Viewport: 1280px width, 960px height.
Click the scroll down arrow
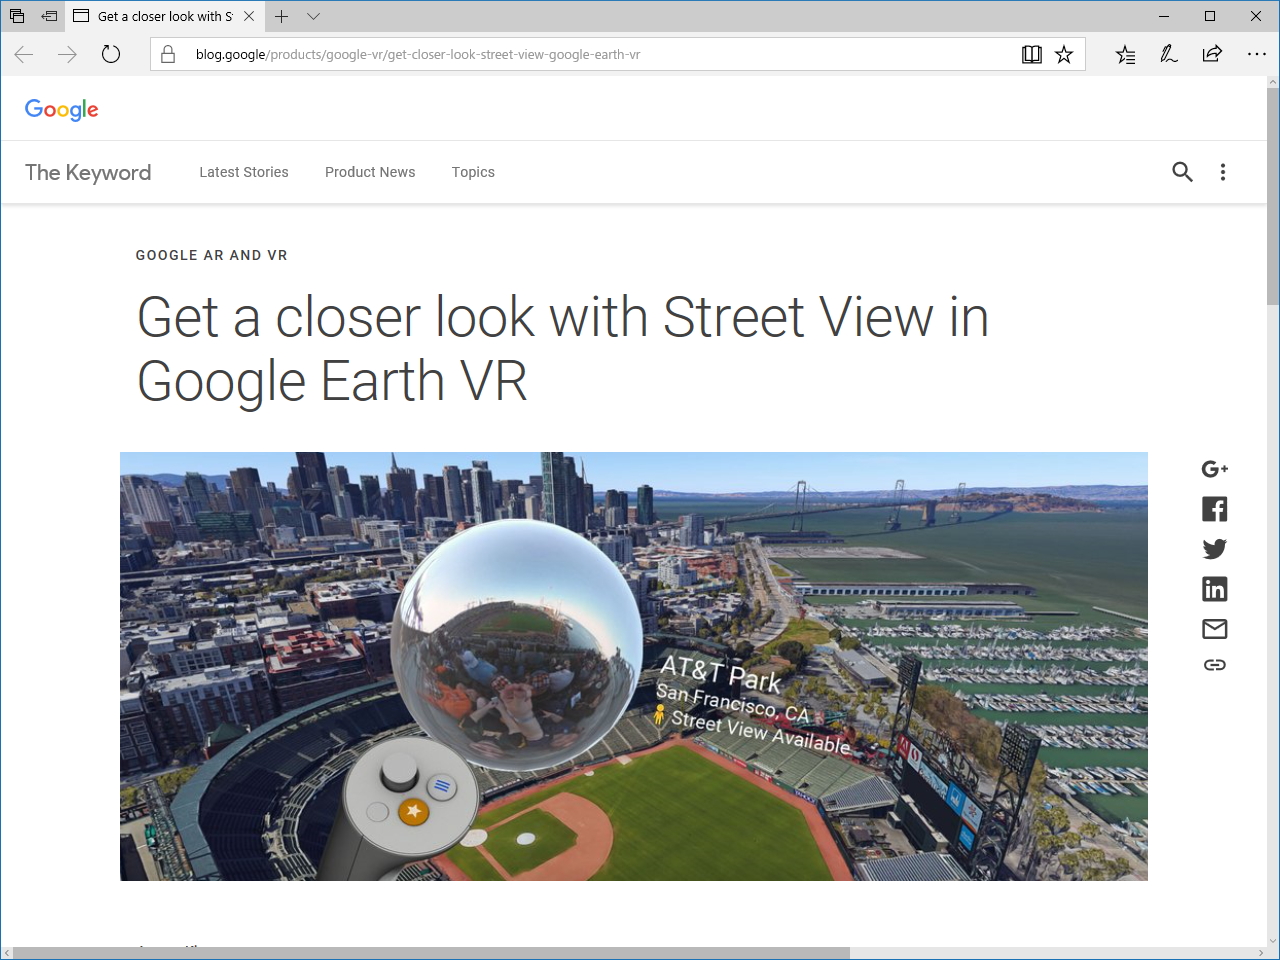click(x=1272, y=940)
